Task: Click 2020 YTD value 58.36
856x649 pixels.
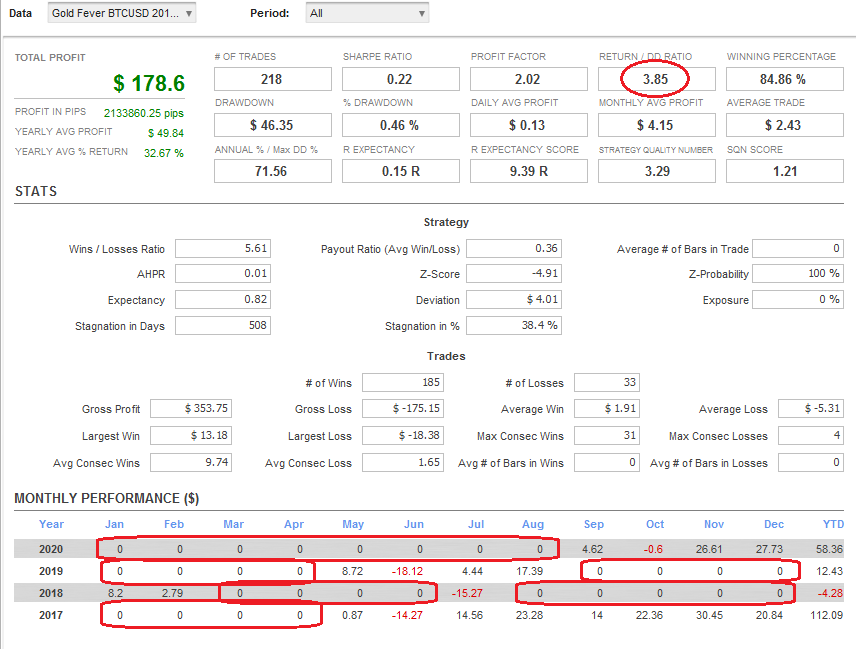Action: pyautogui.click(x=829, y=549)
